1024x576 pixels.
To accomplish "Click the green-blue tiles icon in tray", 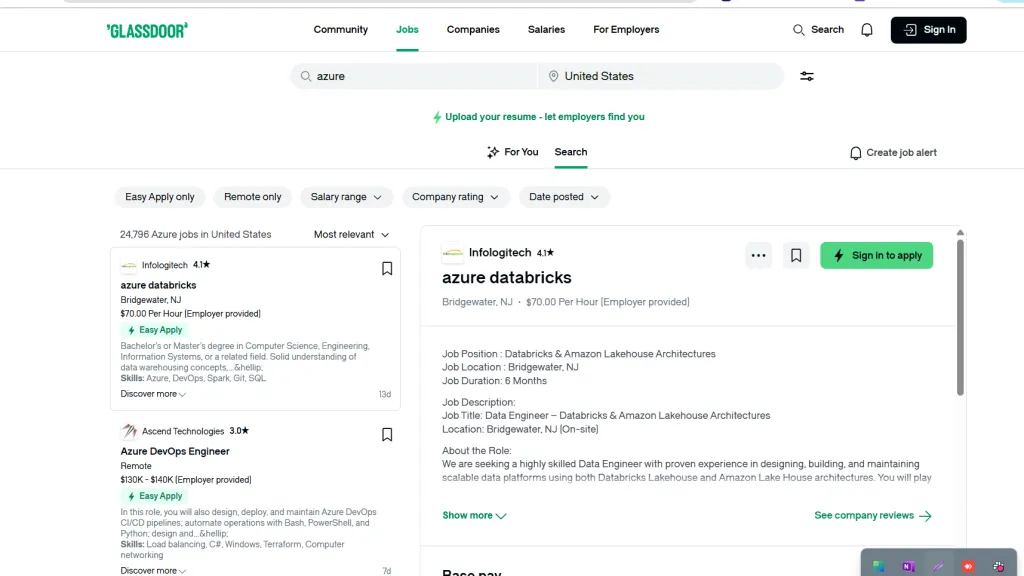I will [878, 566].
